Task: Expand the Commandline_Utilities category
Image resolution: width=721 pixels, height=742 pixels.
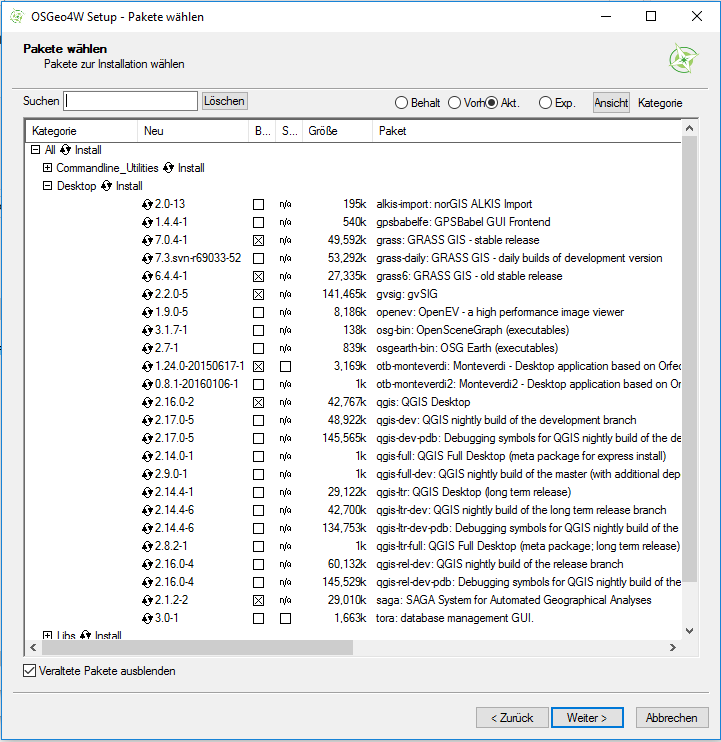Action: click(47, 168)
